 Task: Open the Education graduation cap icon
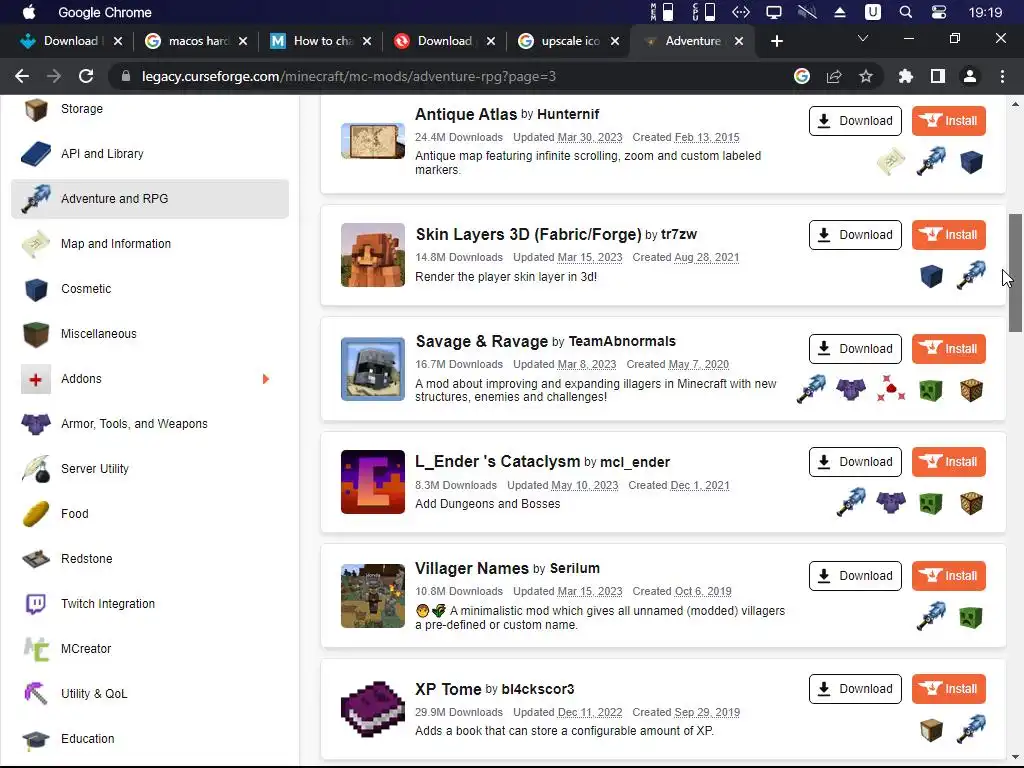click(x=36, y=739)
